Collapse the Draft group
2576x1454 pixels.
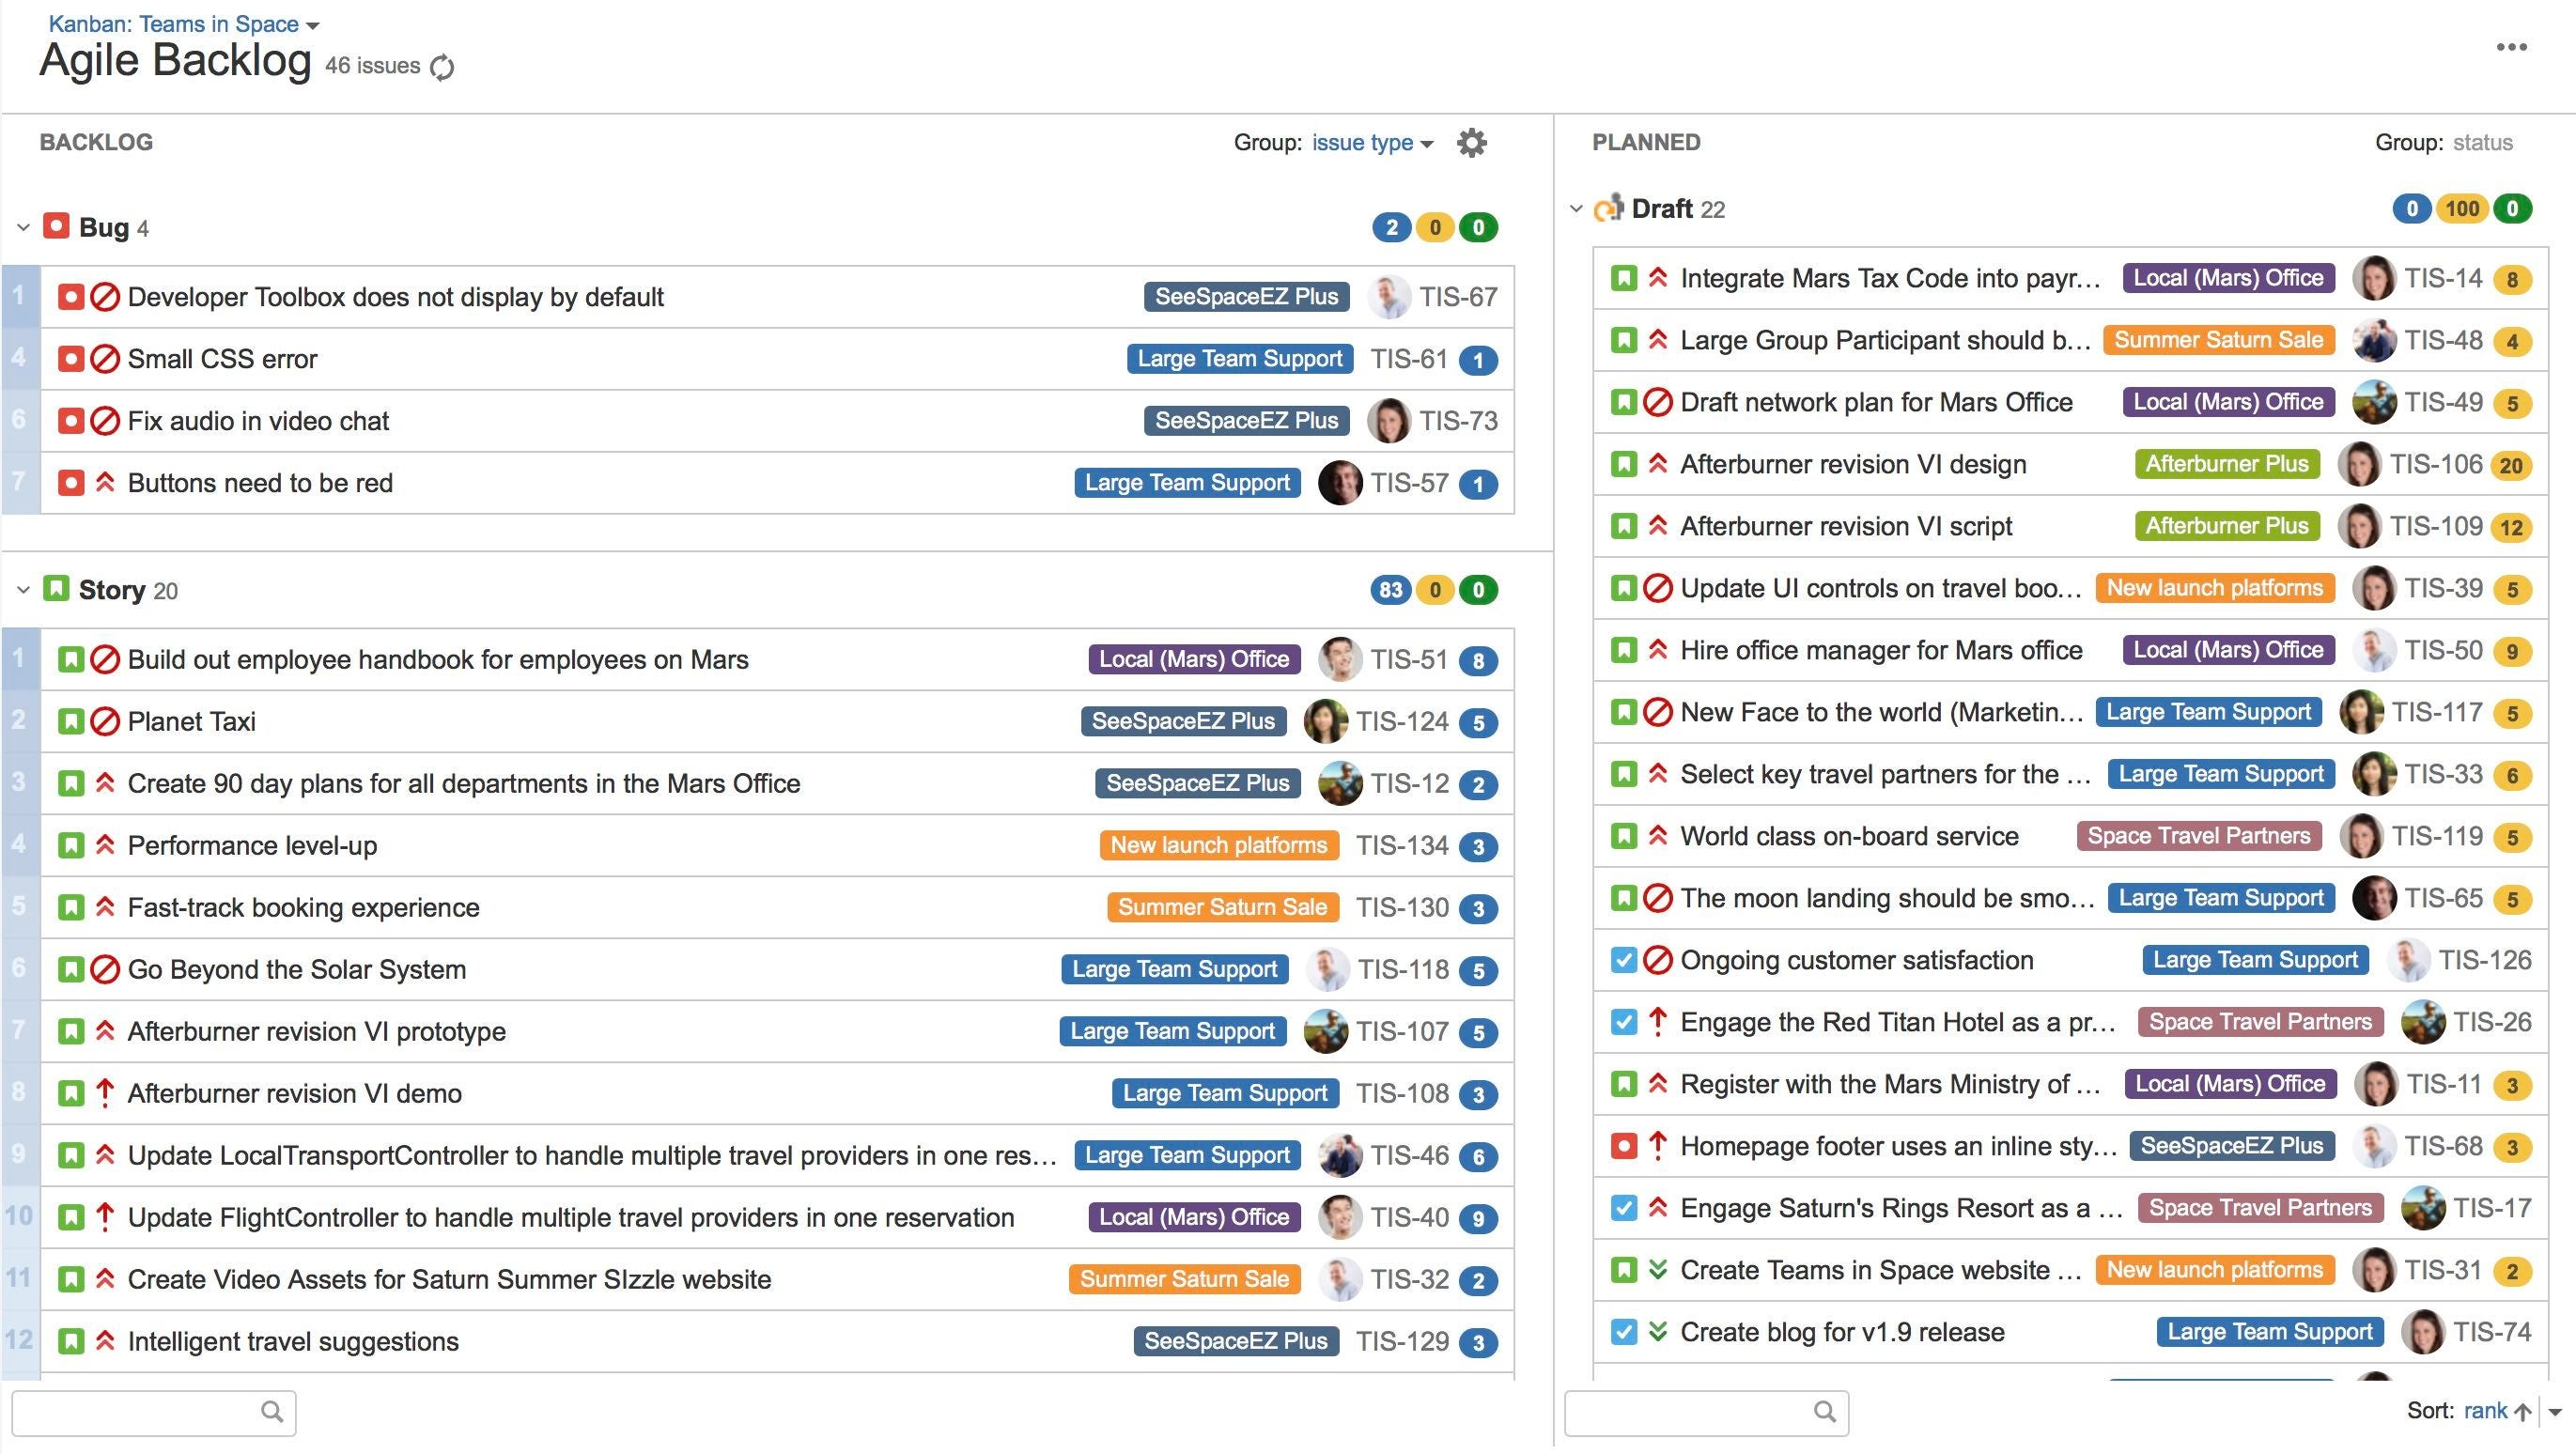click(x=1576, y=209)
